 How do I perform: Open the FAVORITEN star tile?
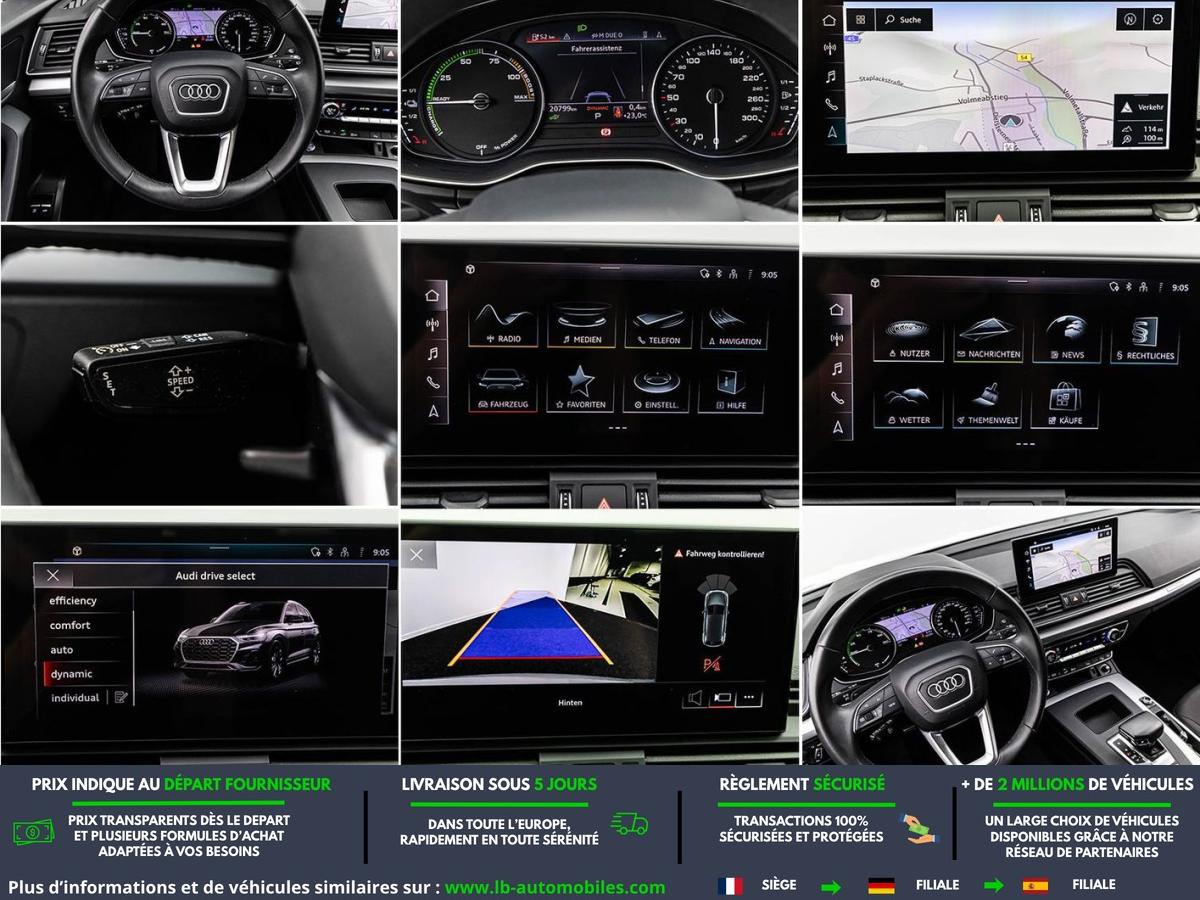pos(581,389)
